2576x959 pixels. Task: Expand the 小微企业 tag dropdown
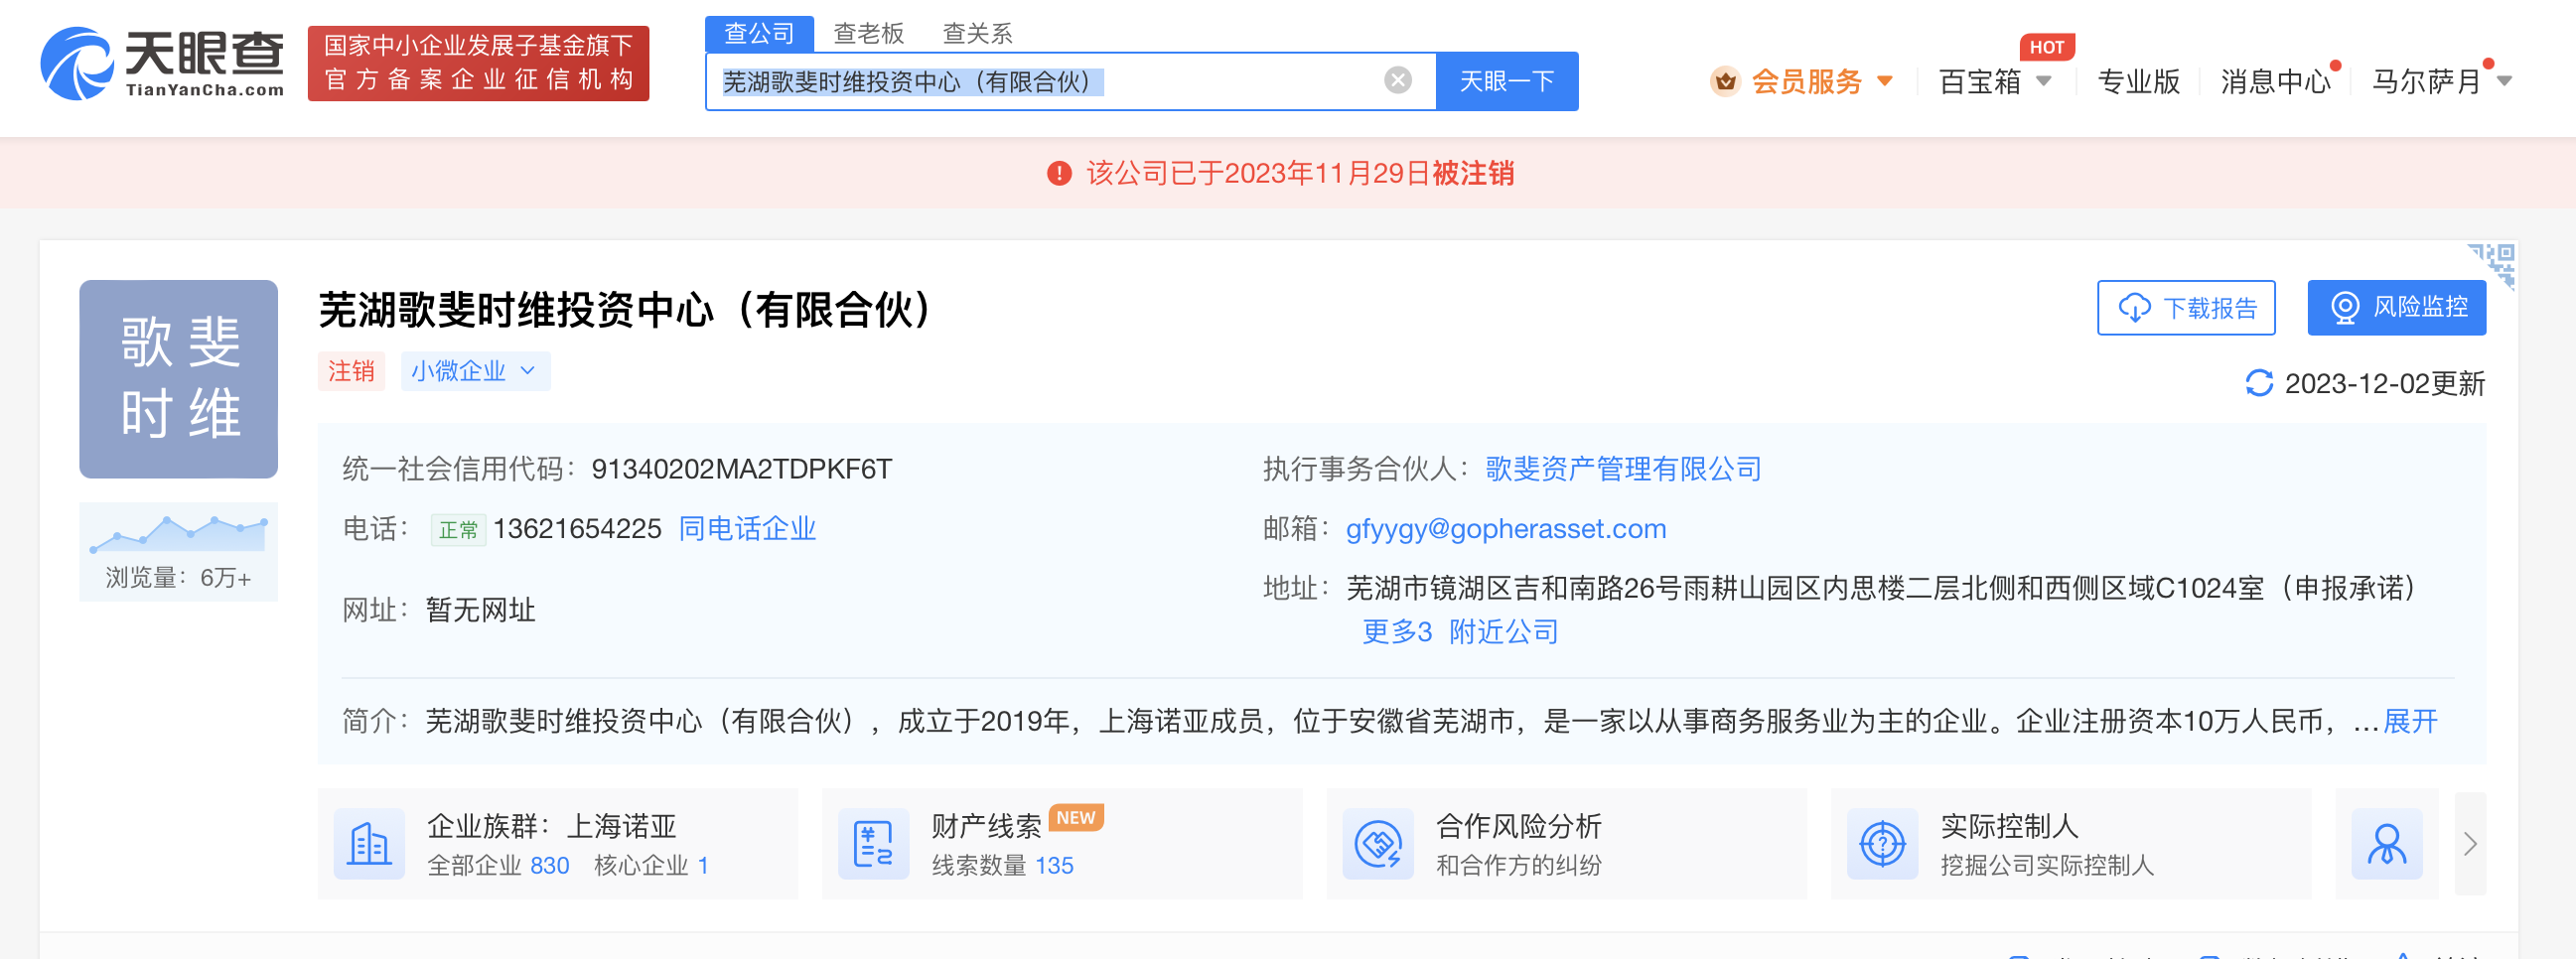click(x=475, y=371)
